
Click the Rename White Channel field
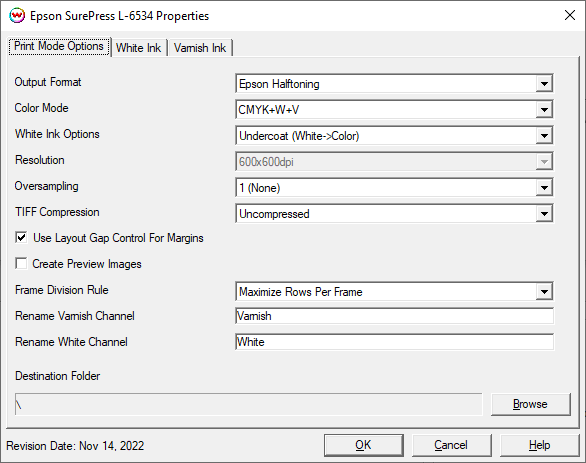[394, 342]
